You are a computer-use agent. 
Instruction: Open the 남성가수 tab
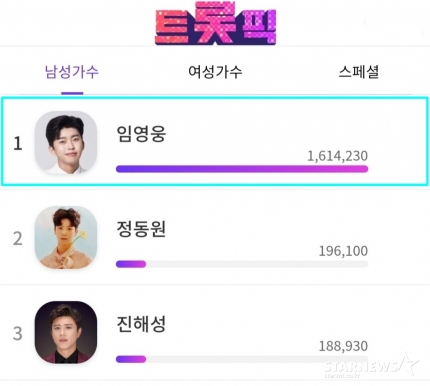tap(72, 72)
